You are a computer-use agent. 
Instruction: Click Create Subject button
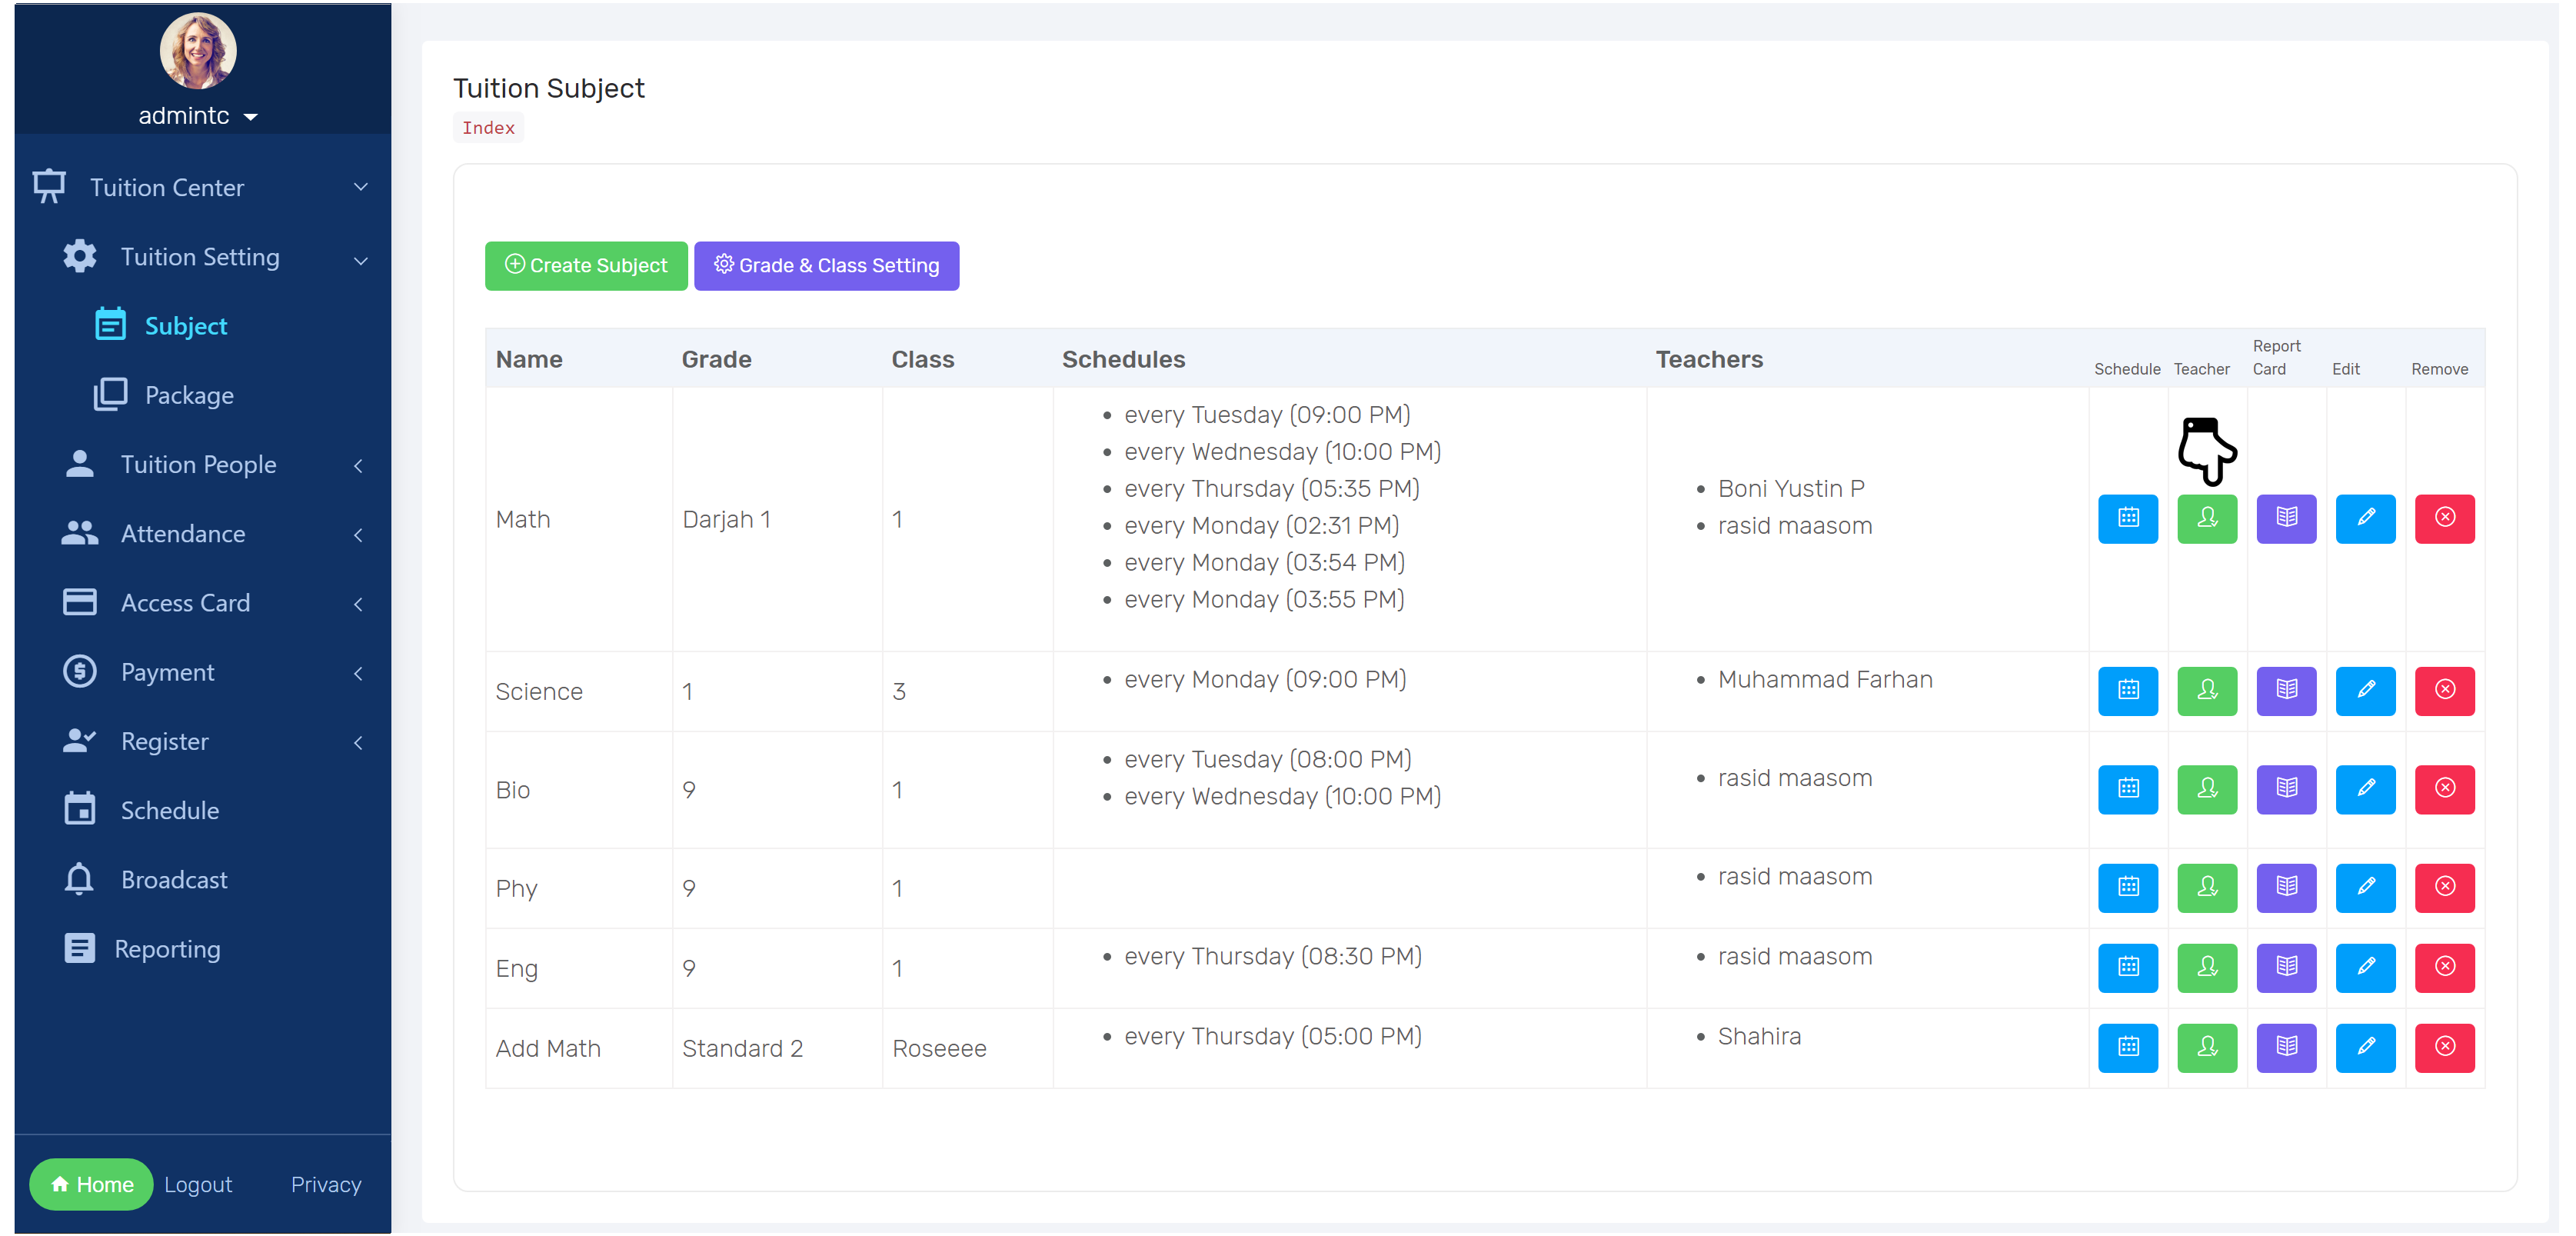pos(585,265)
